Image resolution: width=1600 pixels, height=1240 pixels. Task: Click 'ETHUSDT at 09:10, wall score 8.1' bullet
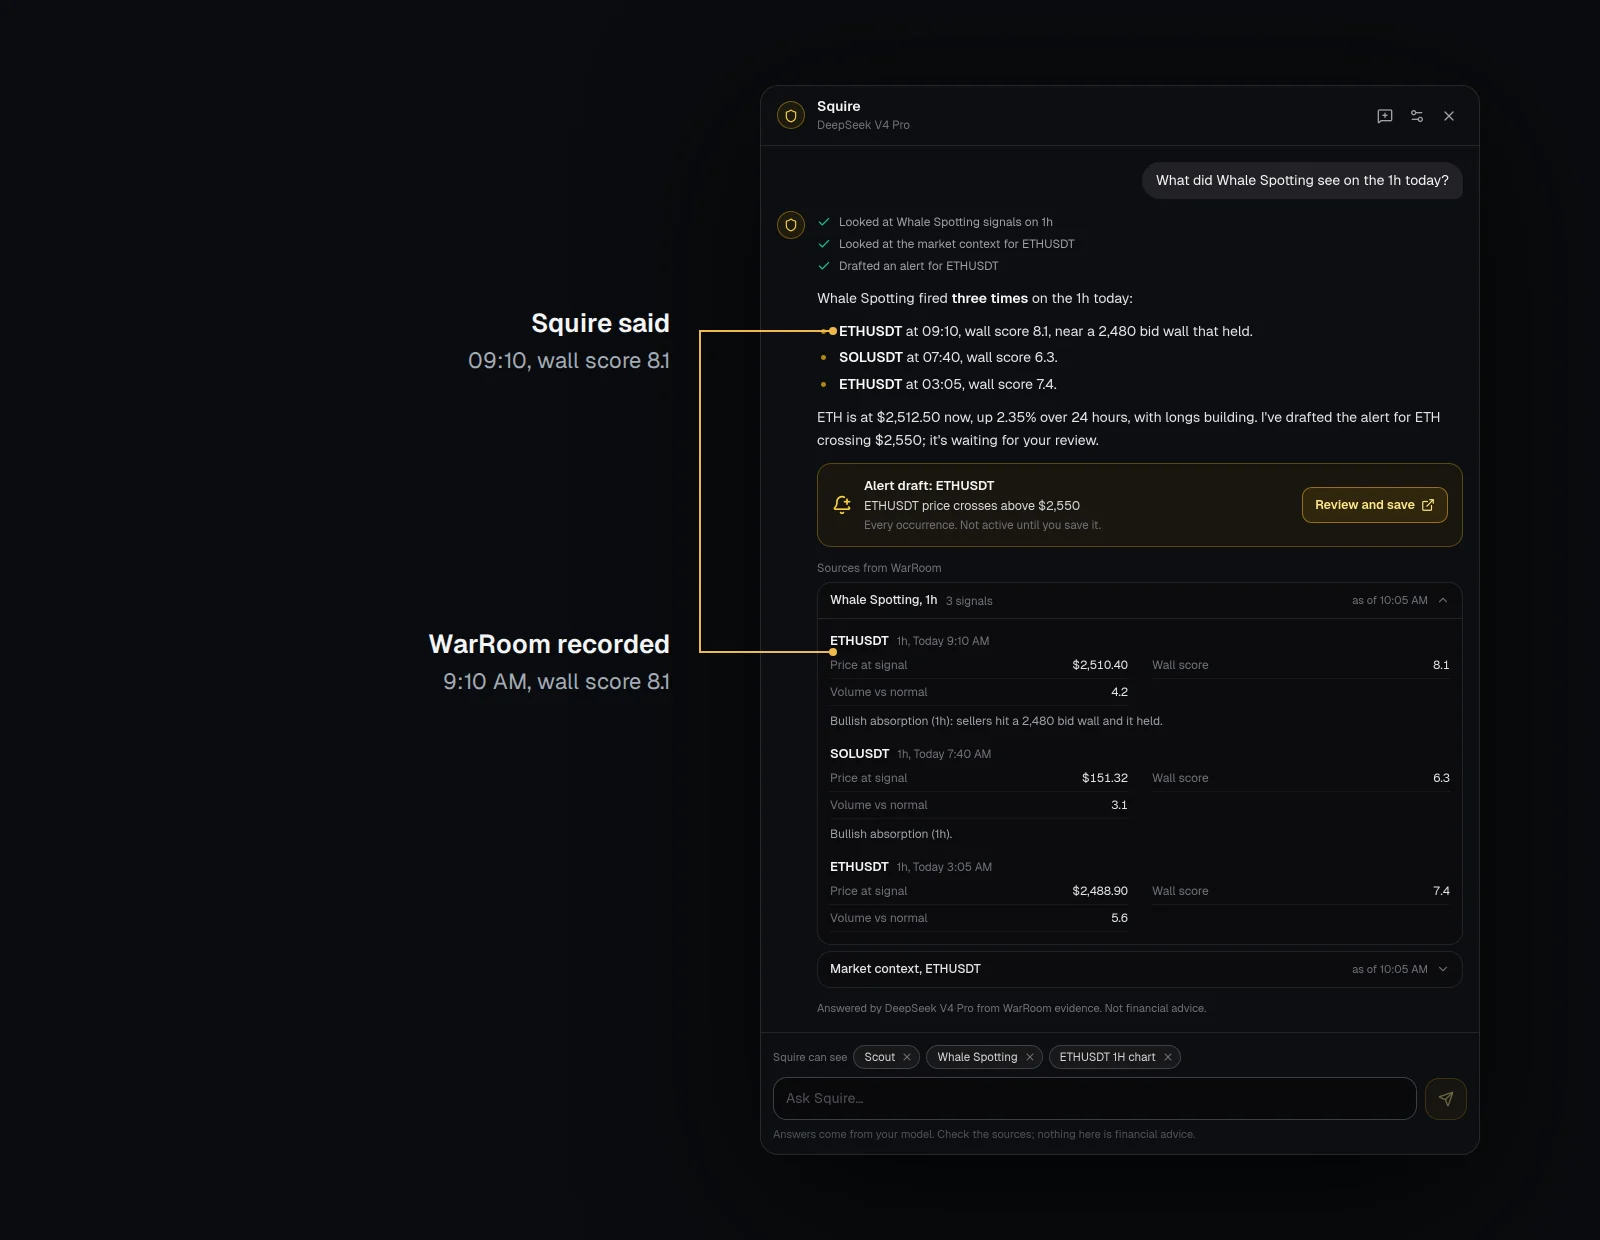(x=1045, y=331)
